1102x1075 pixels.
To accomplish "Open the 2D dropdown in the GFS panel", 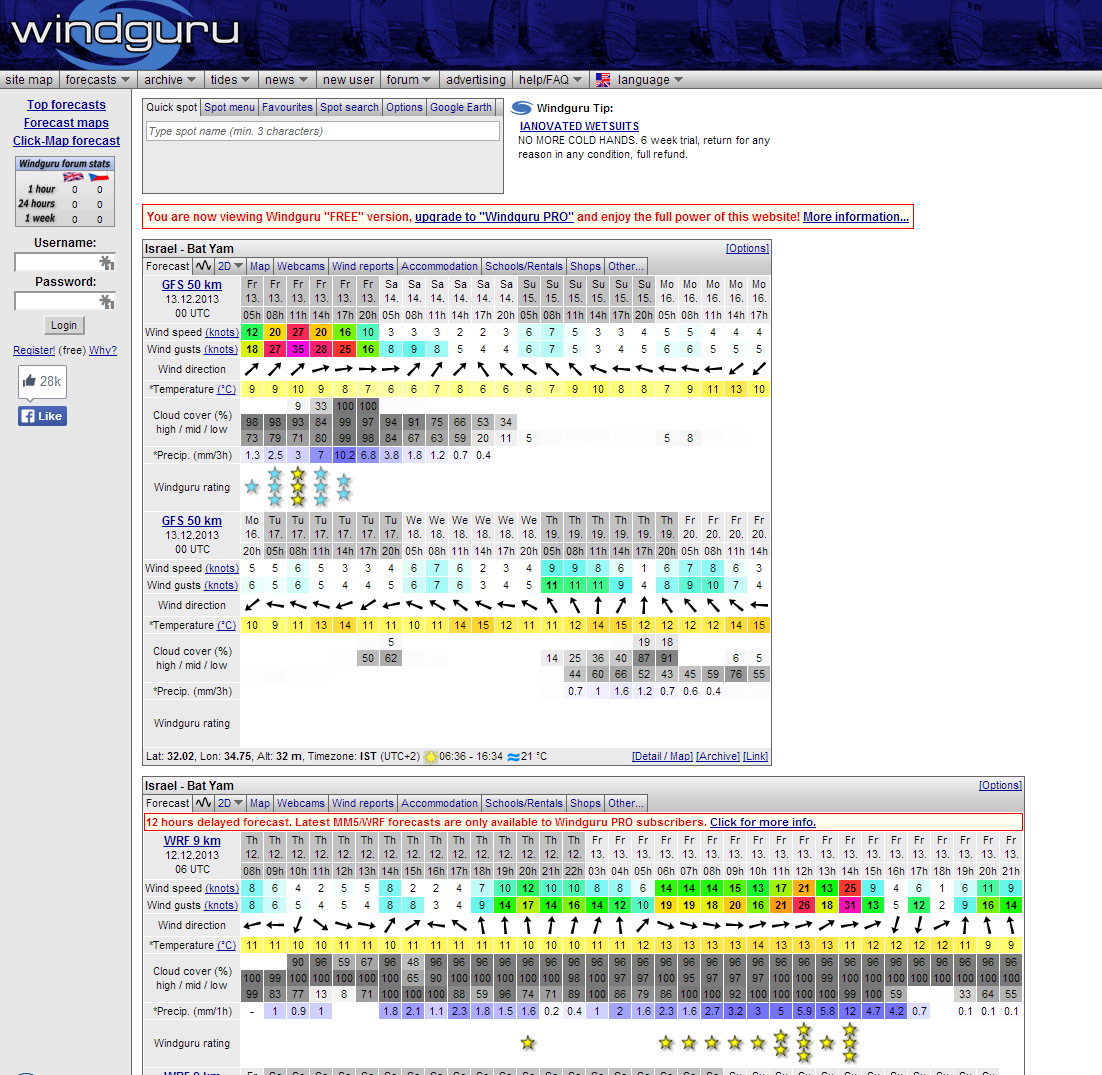I will pos(230,266).
